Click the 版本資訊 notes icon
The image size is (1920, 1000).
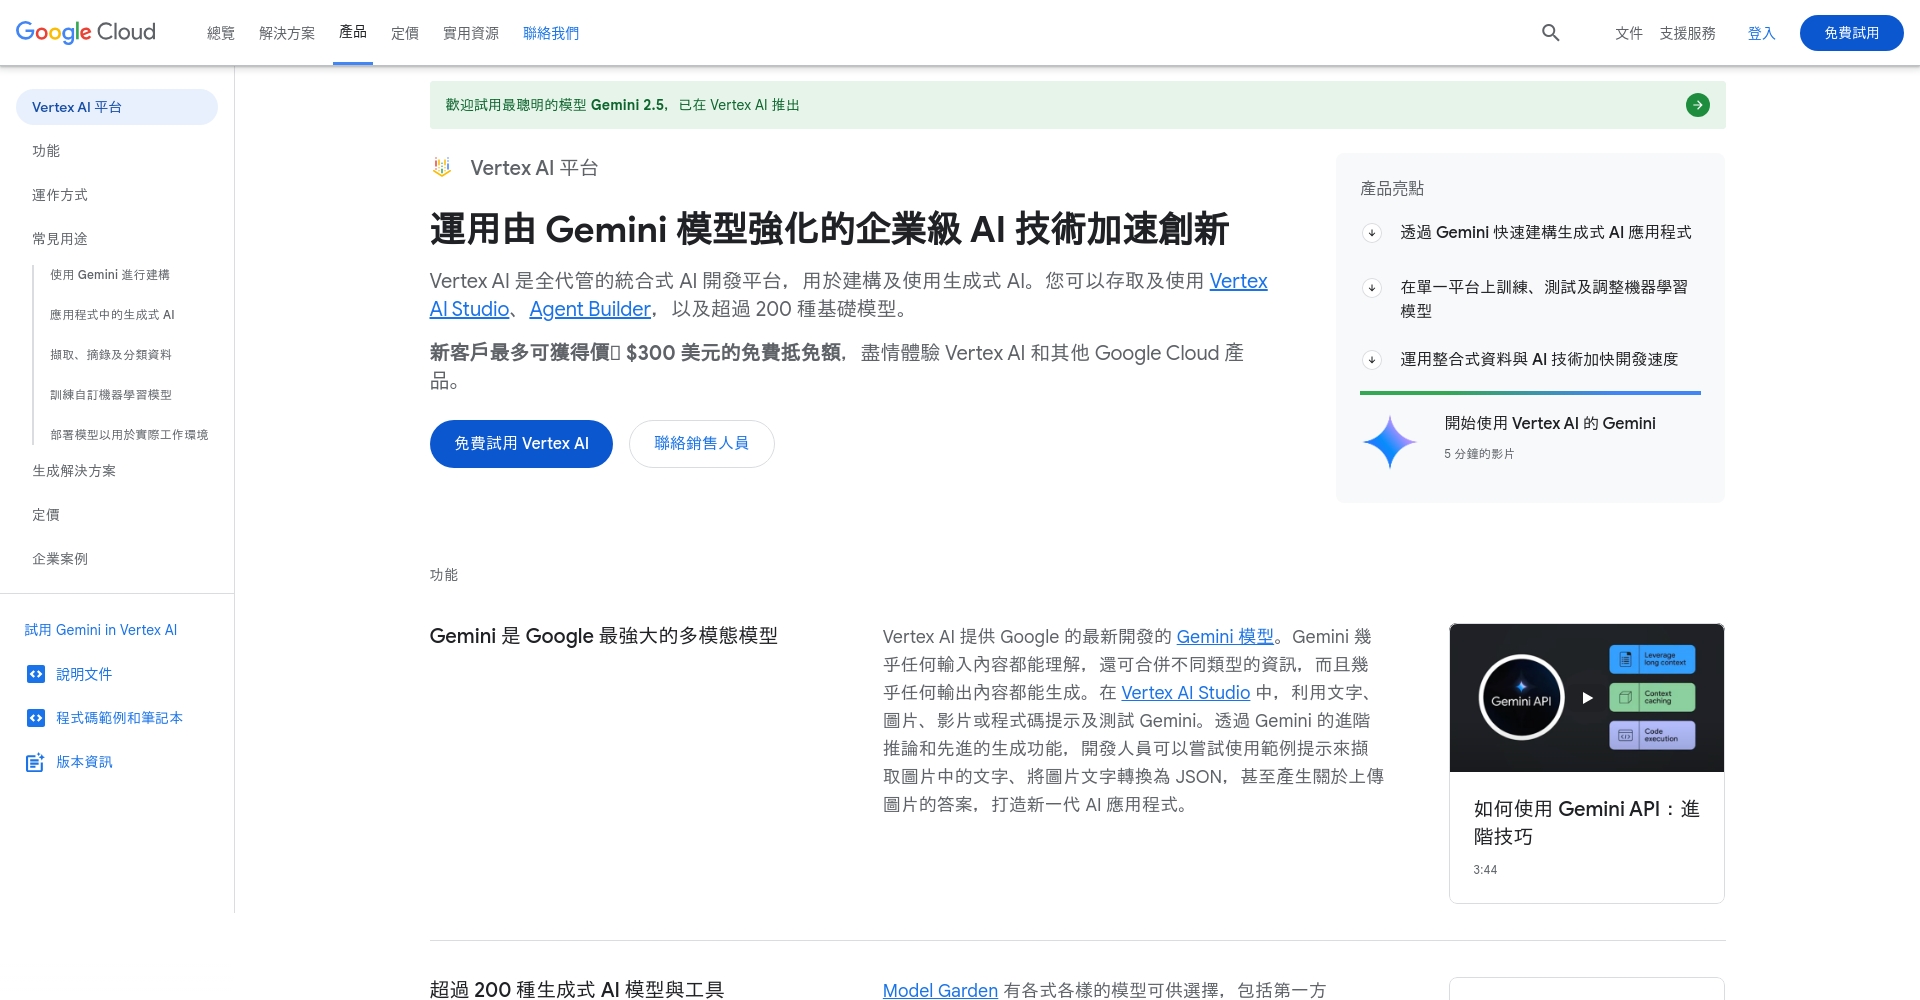point(36,762)
